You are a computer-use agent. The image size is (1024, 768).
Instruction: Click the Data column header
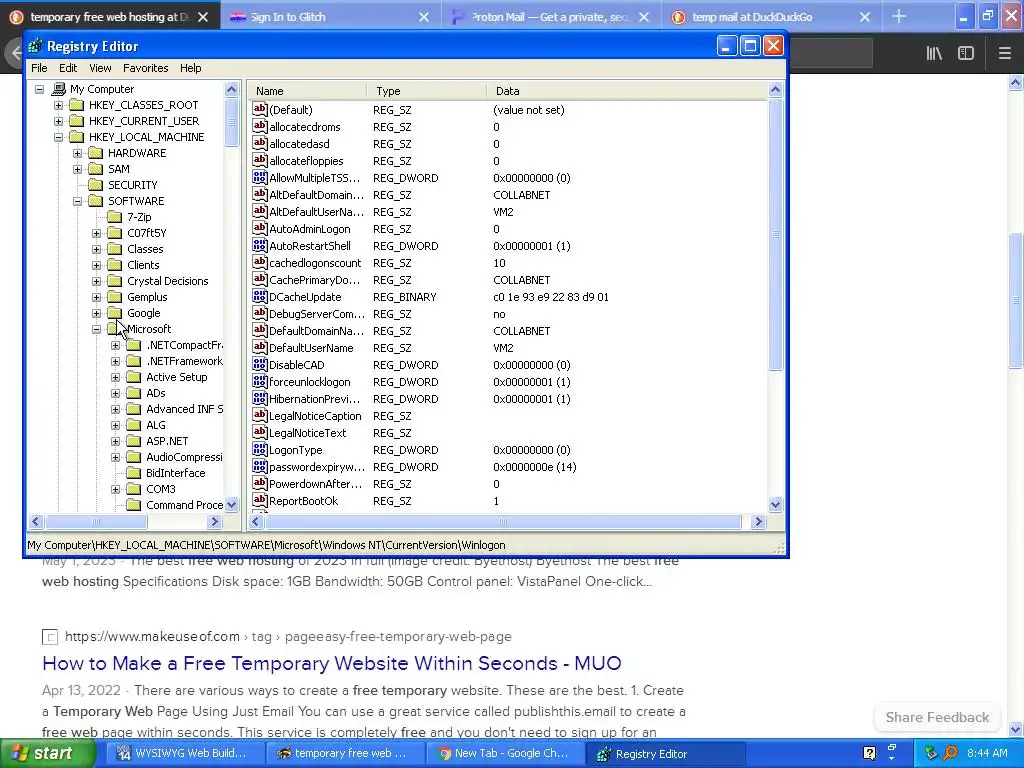tap(627, 91)
